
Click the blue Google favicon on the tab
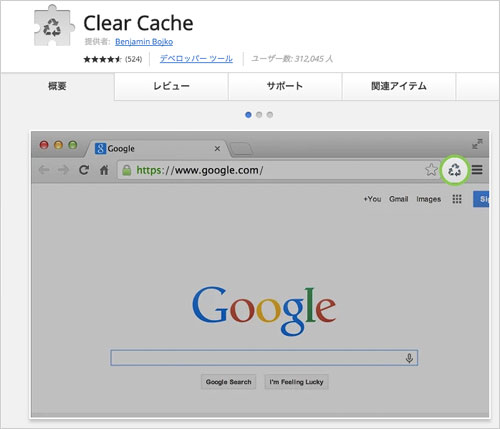100,148
